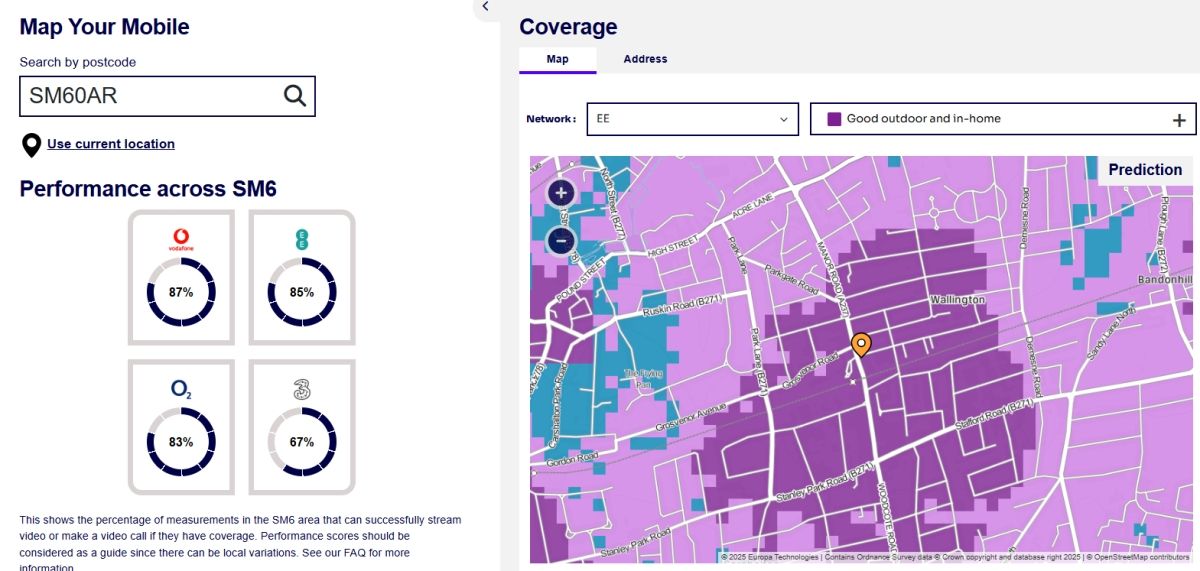Click the postcode search input field
This screenshot has width=1200, height=571.
coord(150,96)
